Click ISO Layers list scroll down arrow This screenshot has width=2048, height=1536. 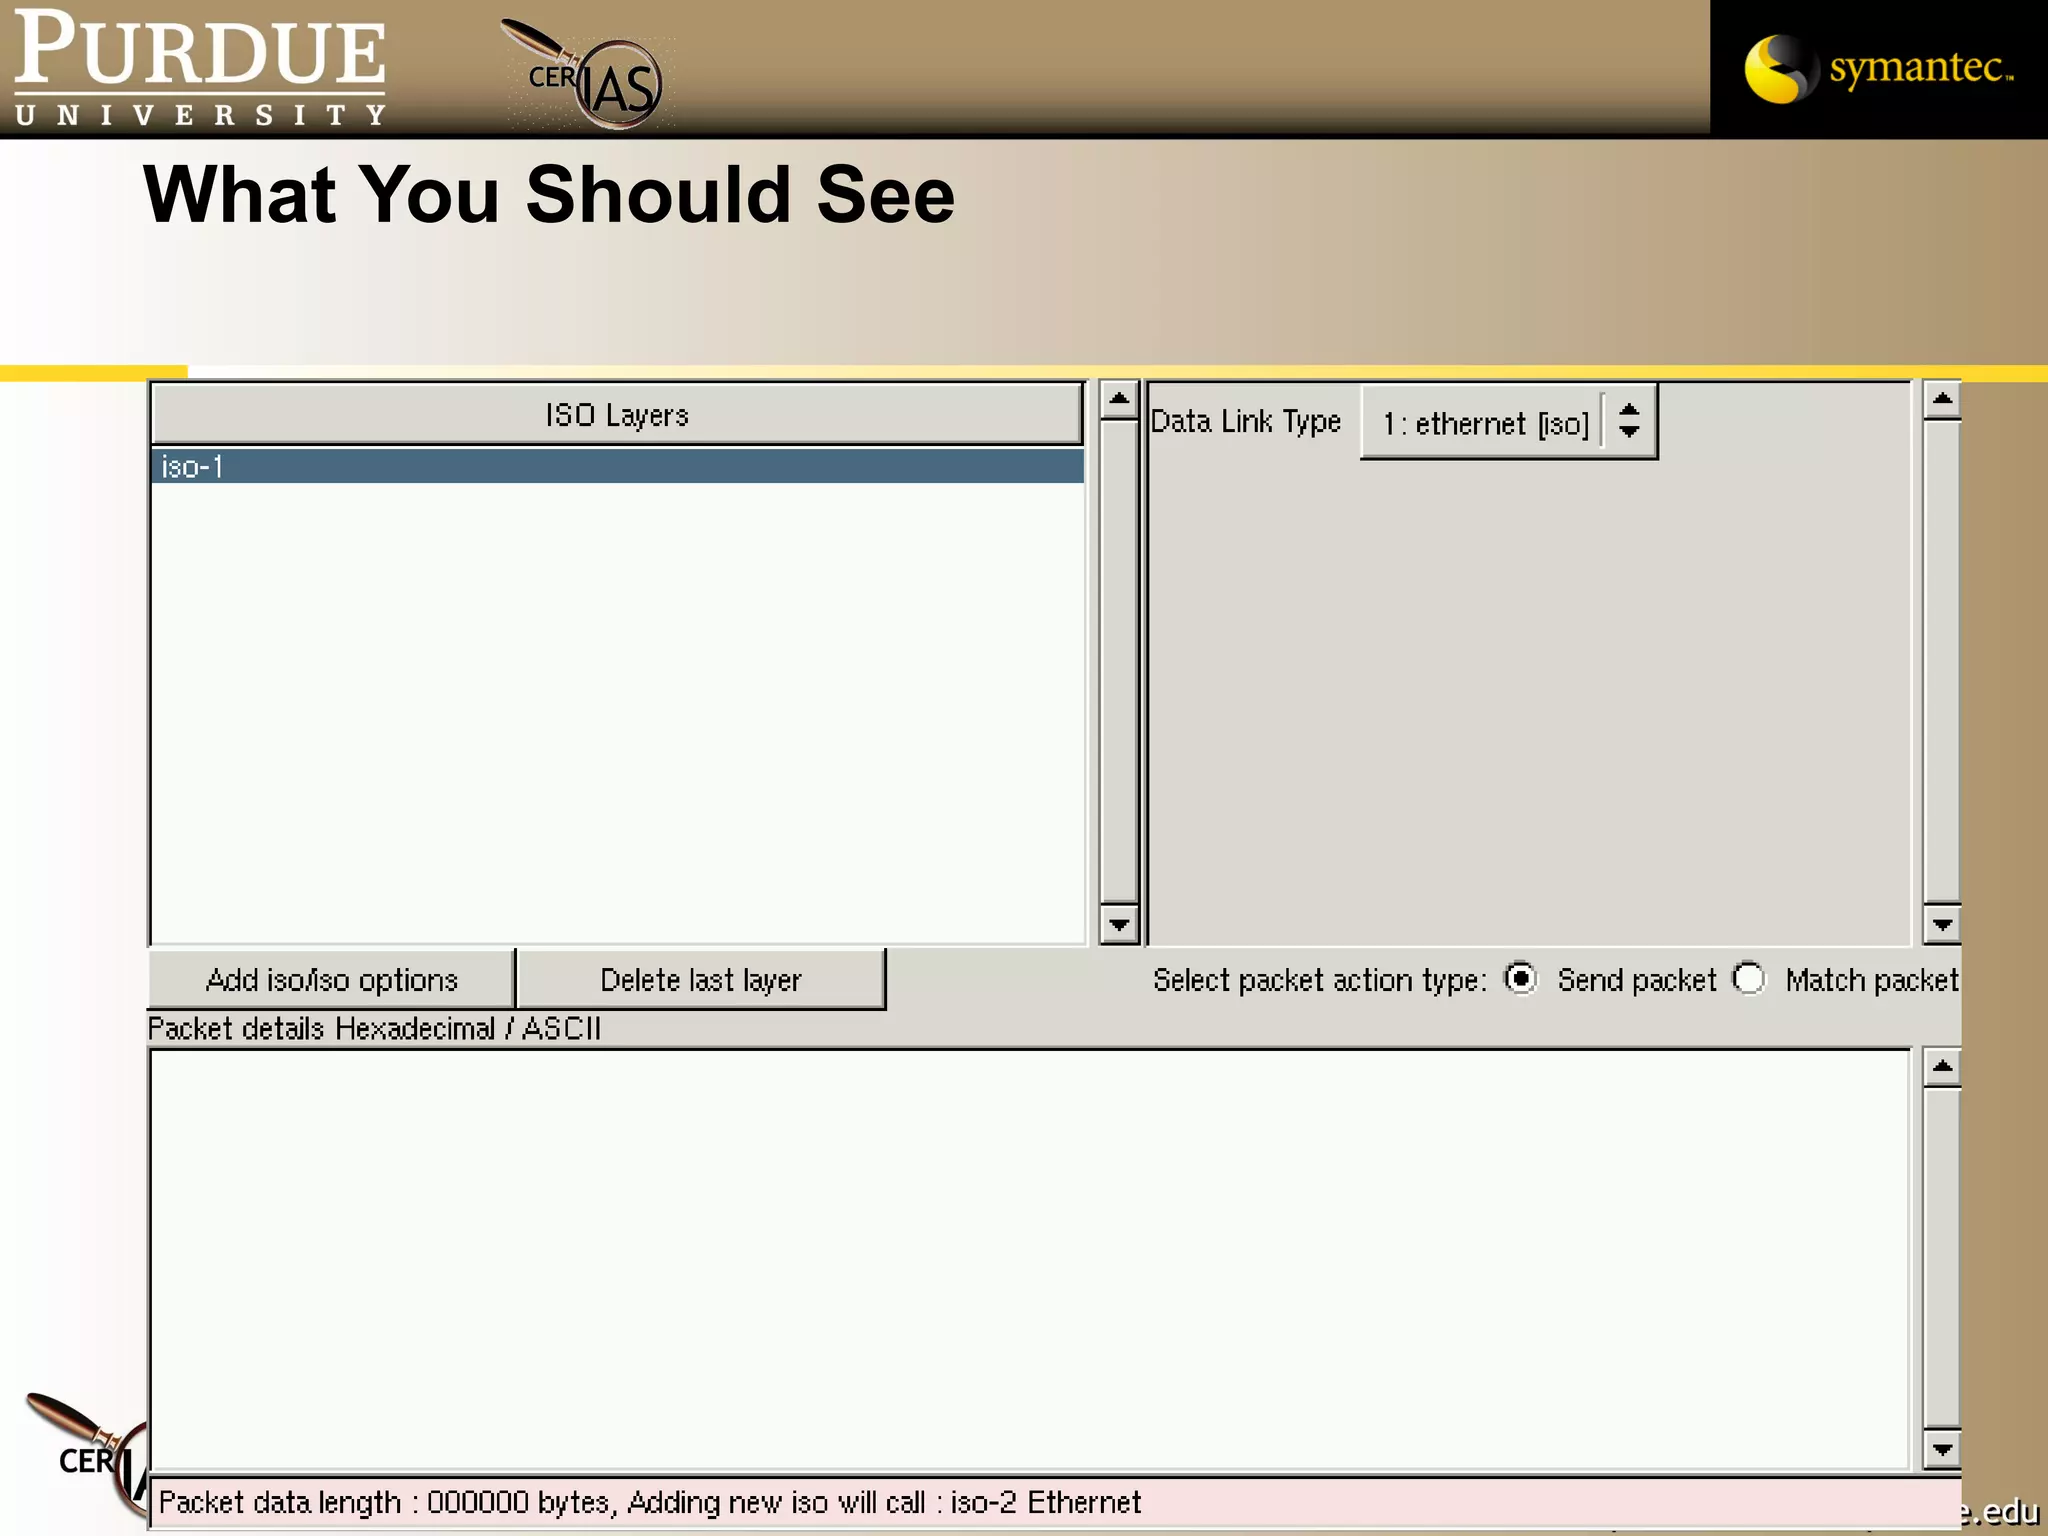(1119, 924)
